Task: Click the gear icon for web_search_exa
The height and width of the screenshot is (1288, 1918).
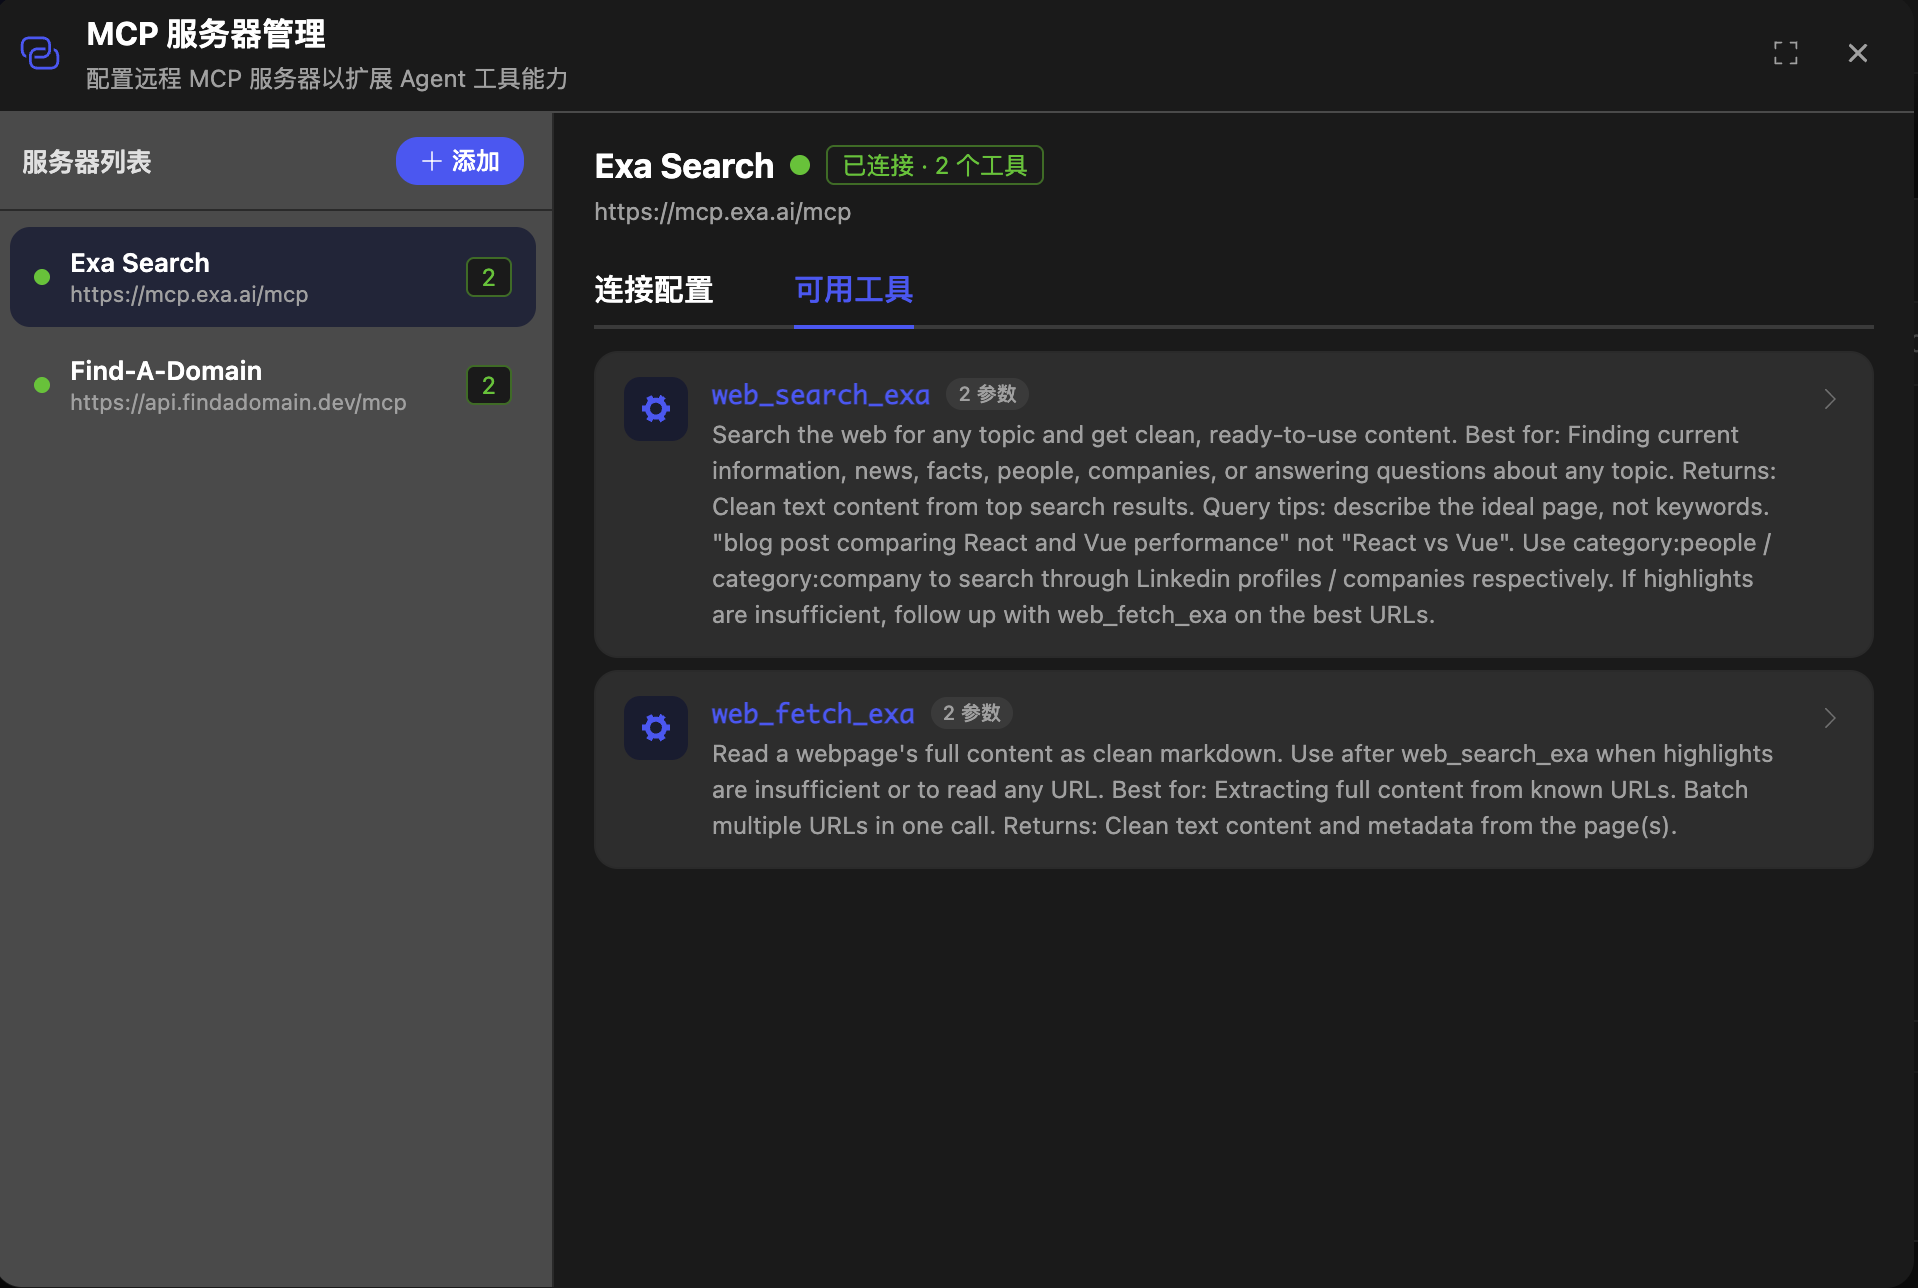Action: tap(656, 409)
